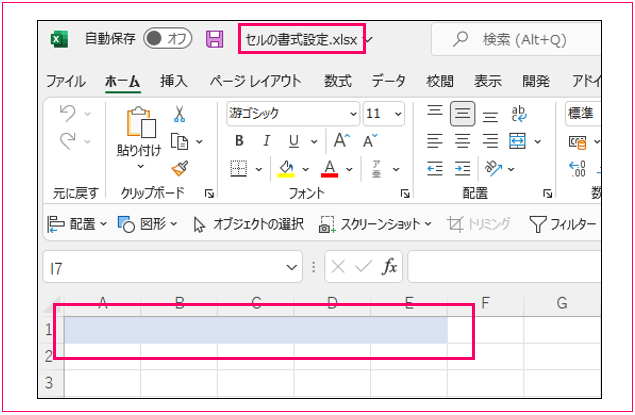The width and height of the screenshot is (635, 415).
Task: Expand the Name Box dropdown arrow
Action: 292,267
